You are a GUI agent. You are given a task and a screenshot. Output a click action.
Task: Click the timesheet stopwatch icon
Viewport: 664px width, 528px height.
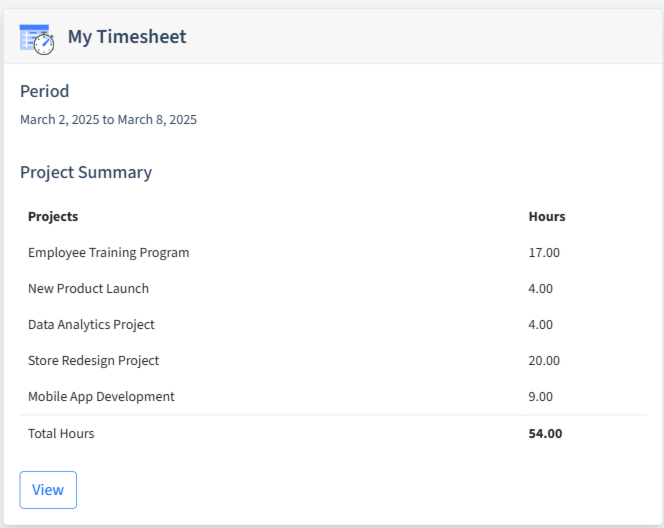click(x=37, y=39)
